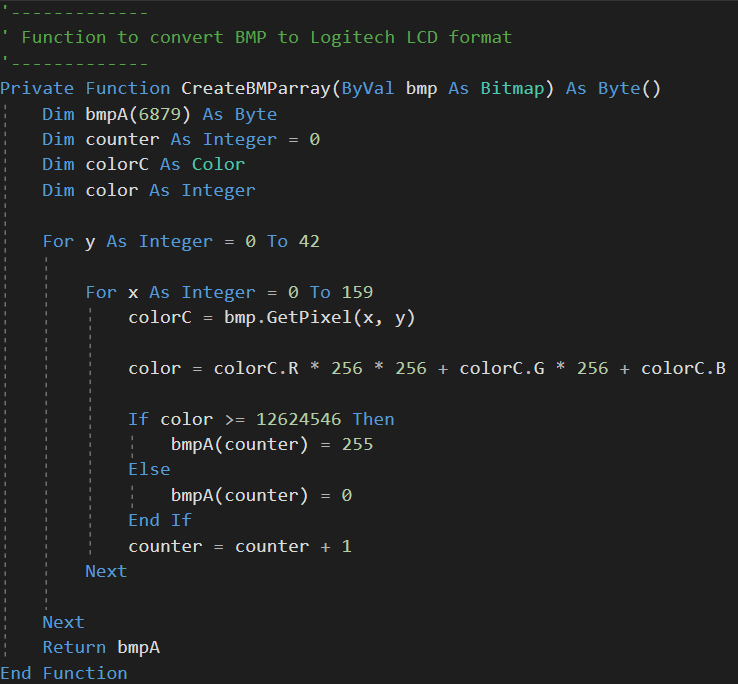
Task: Click the function name CreateBMParray
Action: coord(256,89)
